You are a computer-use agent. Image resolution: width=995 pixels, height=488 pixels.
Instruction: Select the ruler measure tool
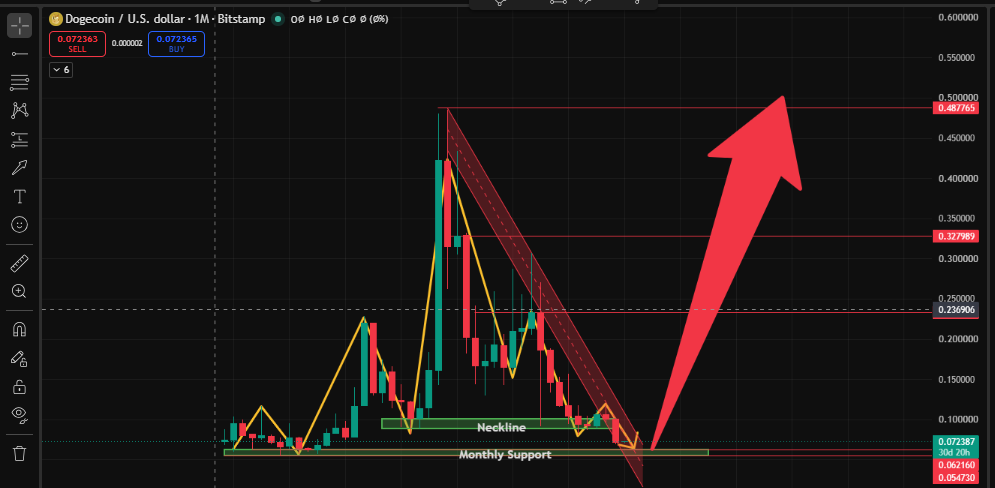(20, 262)
